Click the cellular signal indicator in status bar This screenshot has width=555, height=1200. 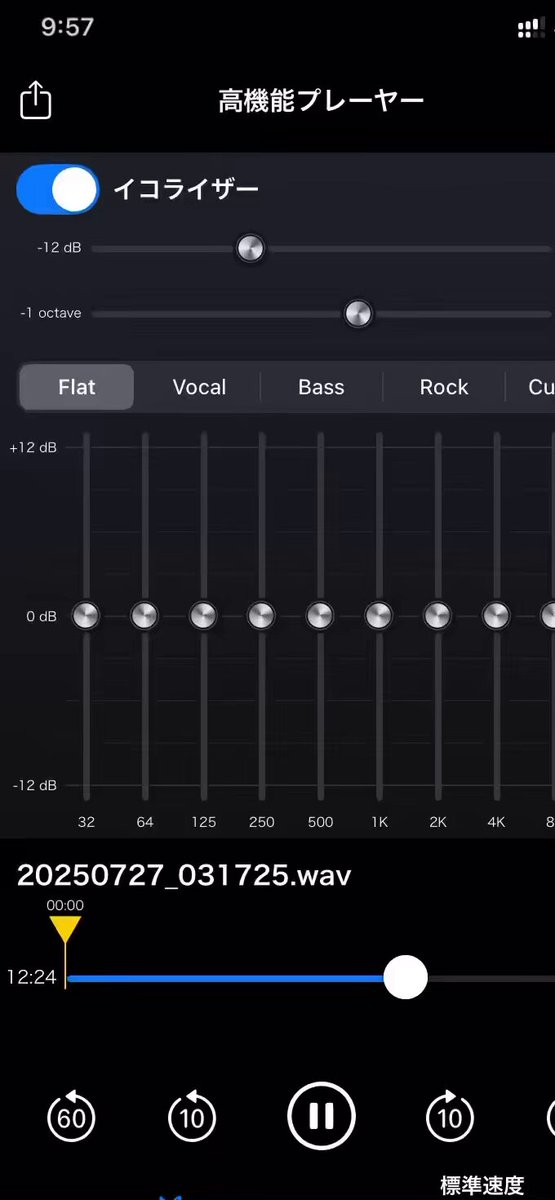point(531,29)
